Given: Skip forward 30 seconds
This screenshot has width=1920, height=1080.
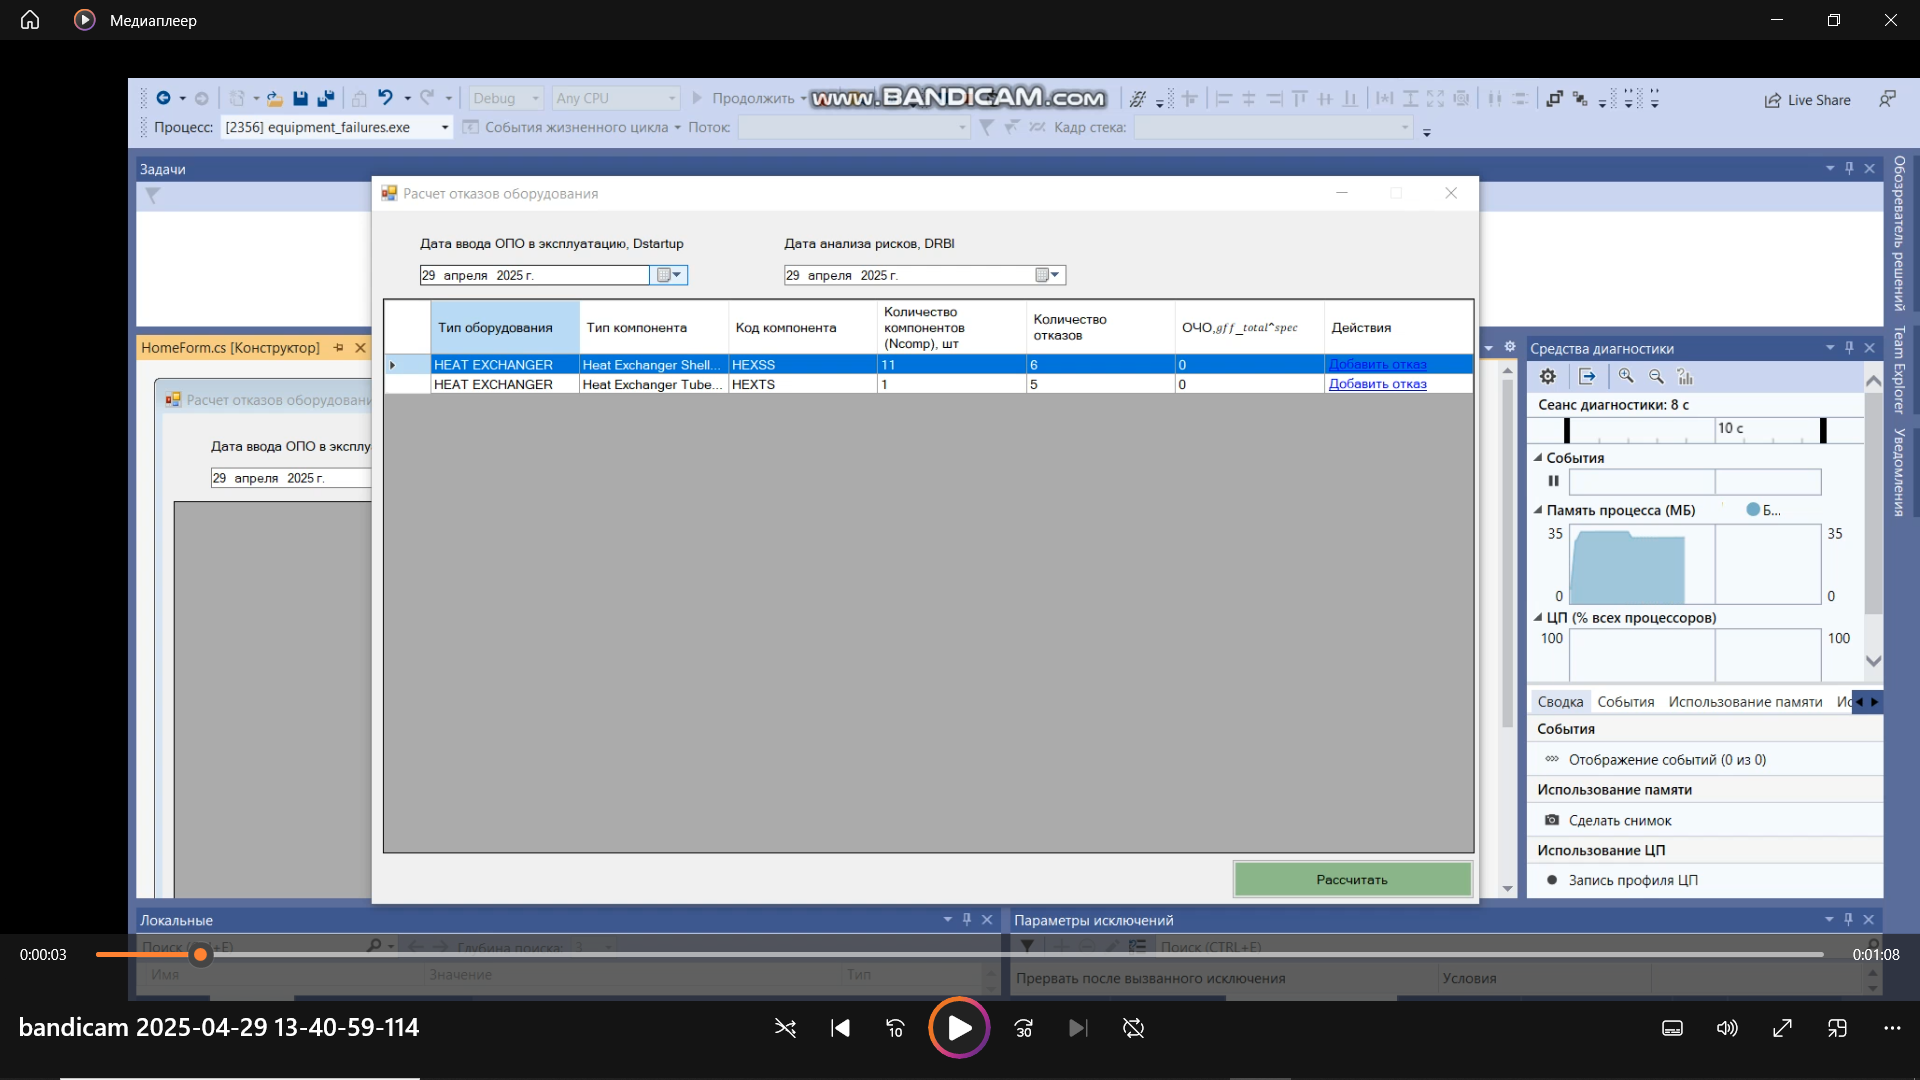Looking at the screenshot, I should 1024,1028.
